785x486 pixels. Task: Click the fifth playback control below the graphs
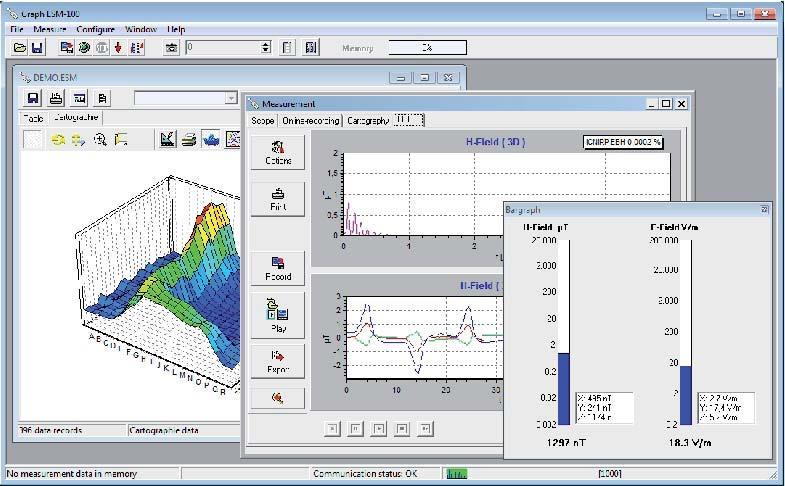tap(425, 428)
